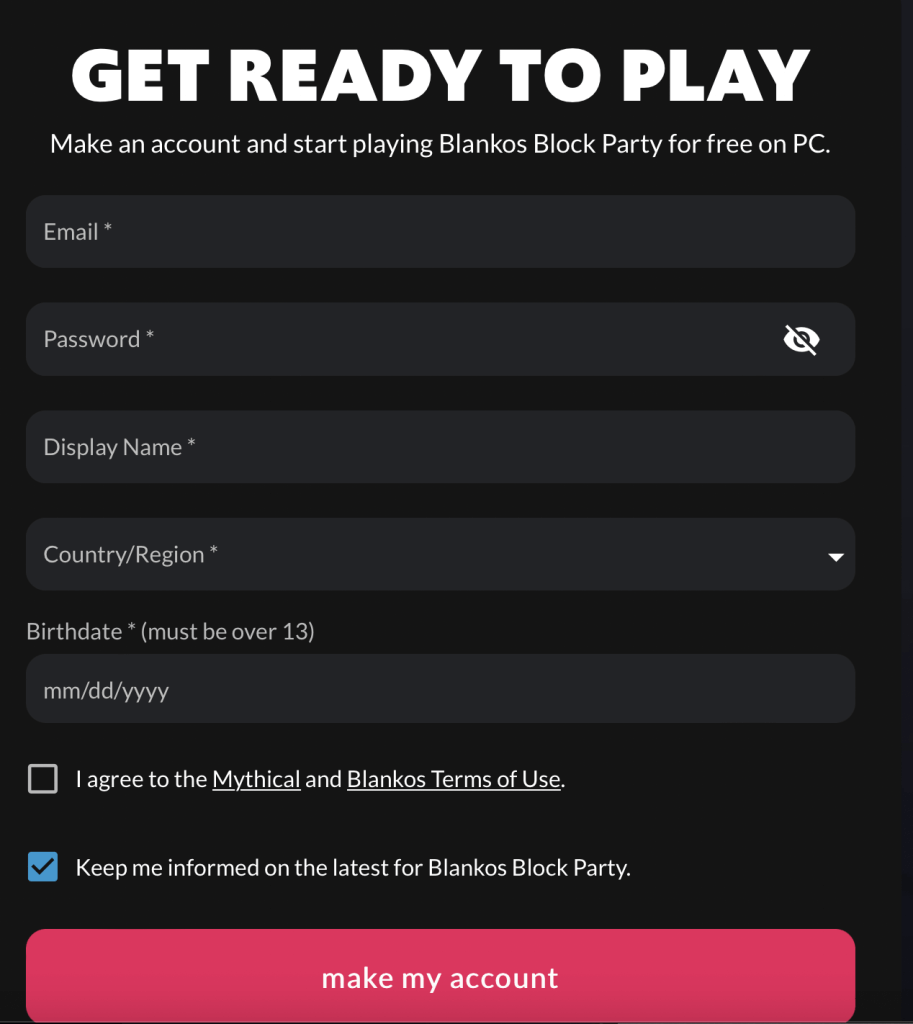Focus the Password input field
The height and width of the screenshot is (1024, 913).
pos(440,339)
